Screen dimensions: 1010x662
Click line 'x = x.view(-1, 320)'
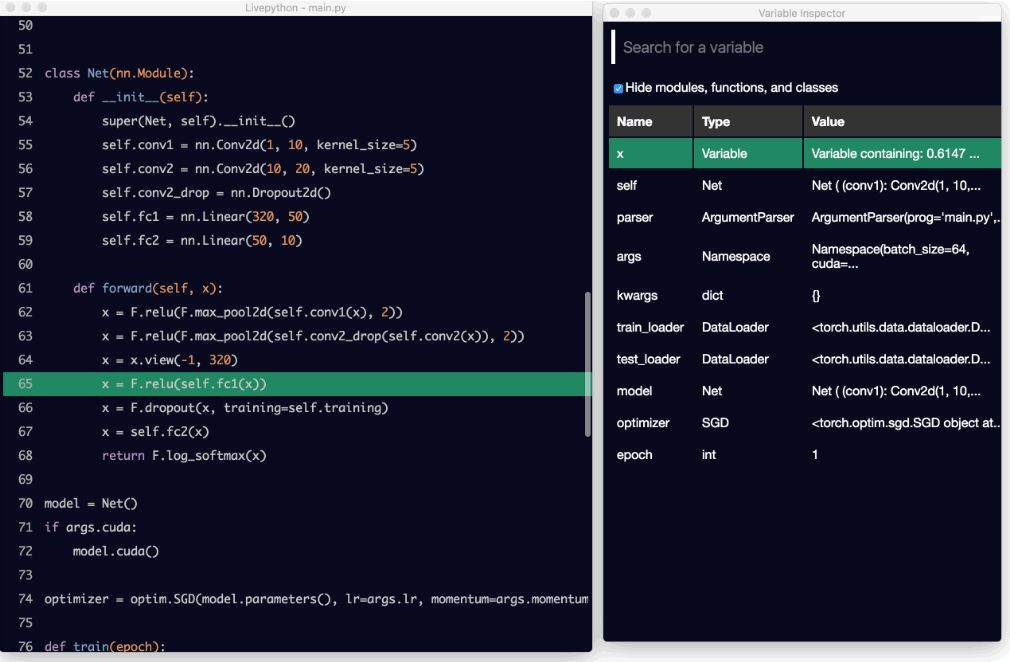click(169, 360)
